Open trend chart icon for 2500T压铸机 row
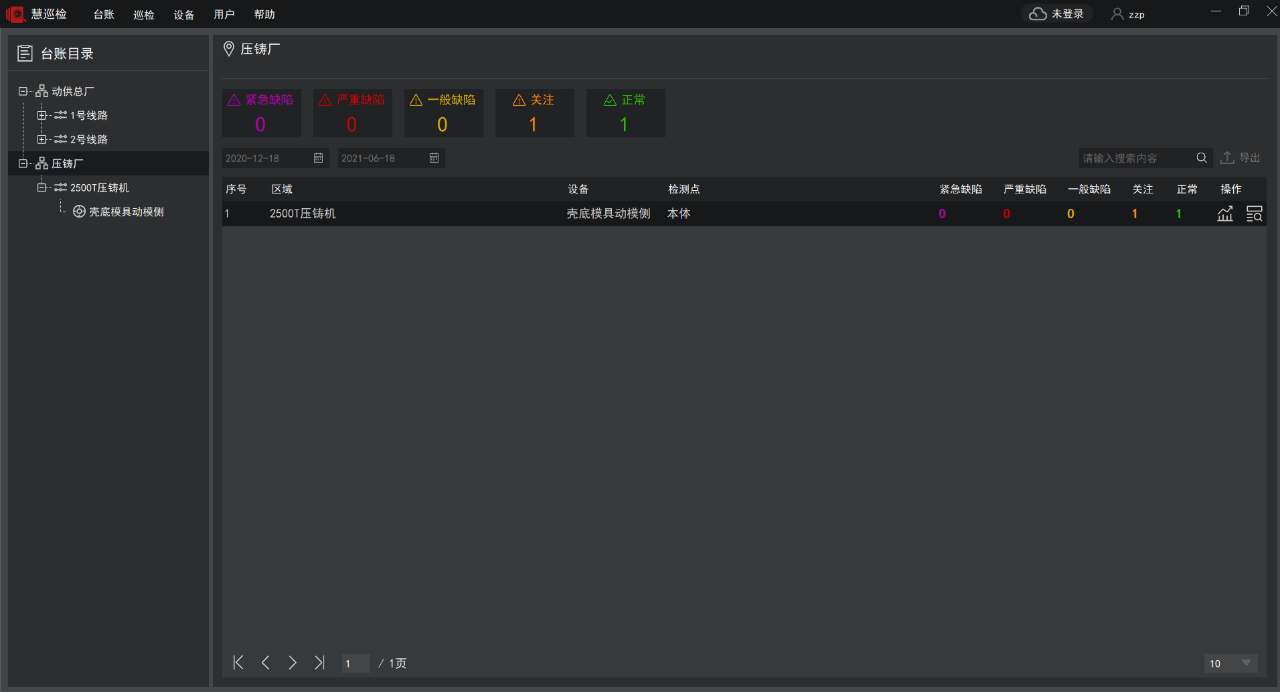1280x692 pixels. click(x=1225, y=214)
